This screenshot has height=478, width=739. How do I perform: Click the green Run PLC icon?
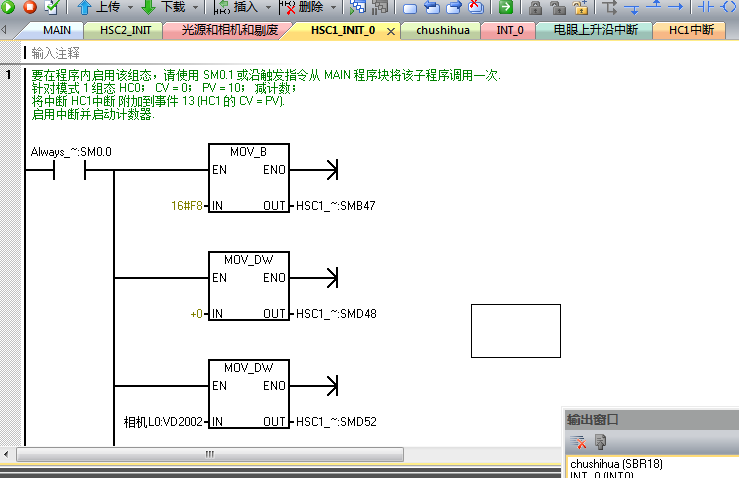point(9,7)
